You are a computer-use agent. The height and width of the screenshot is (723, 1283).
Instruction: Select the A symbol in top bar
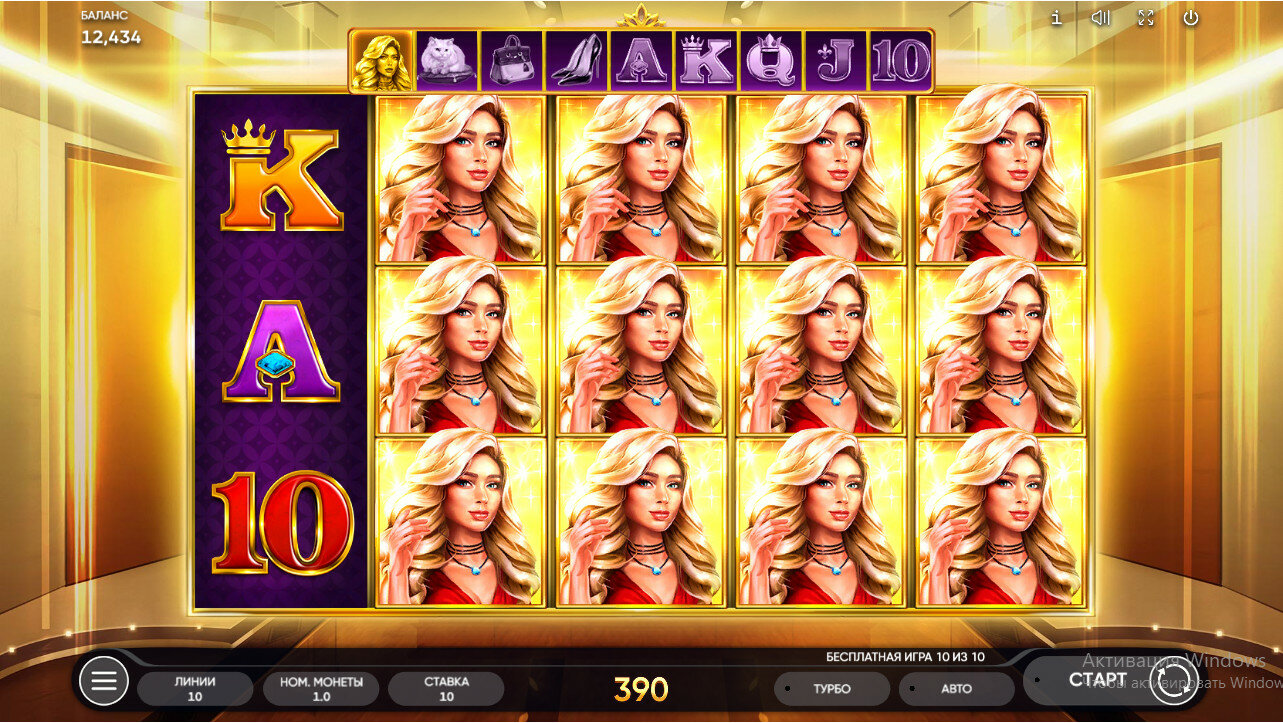point(641,61)
